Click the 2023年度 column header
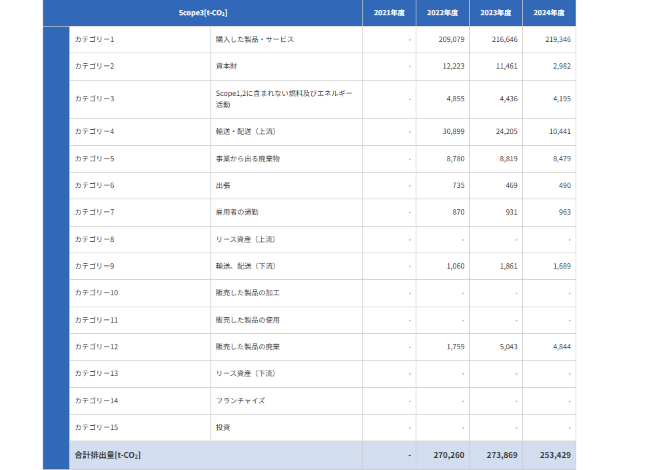645x470 pixels. (496, 13)
